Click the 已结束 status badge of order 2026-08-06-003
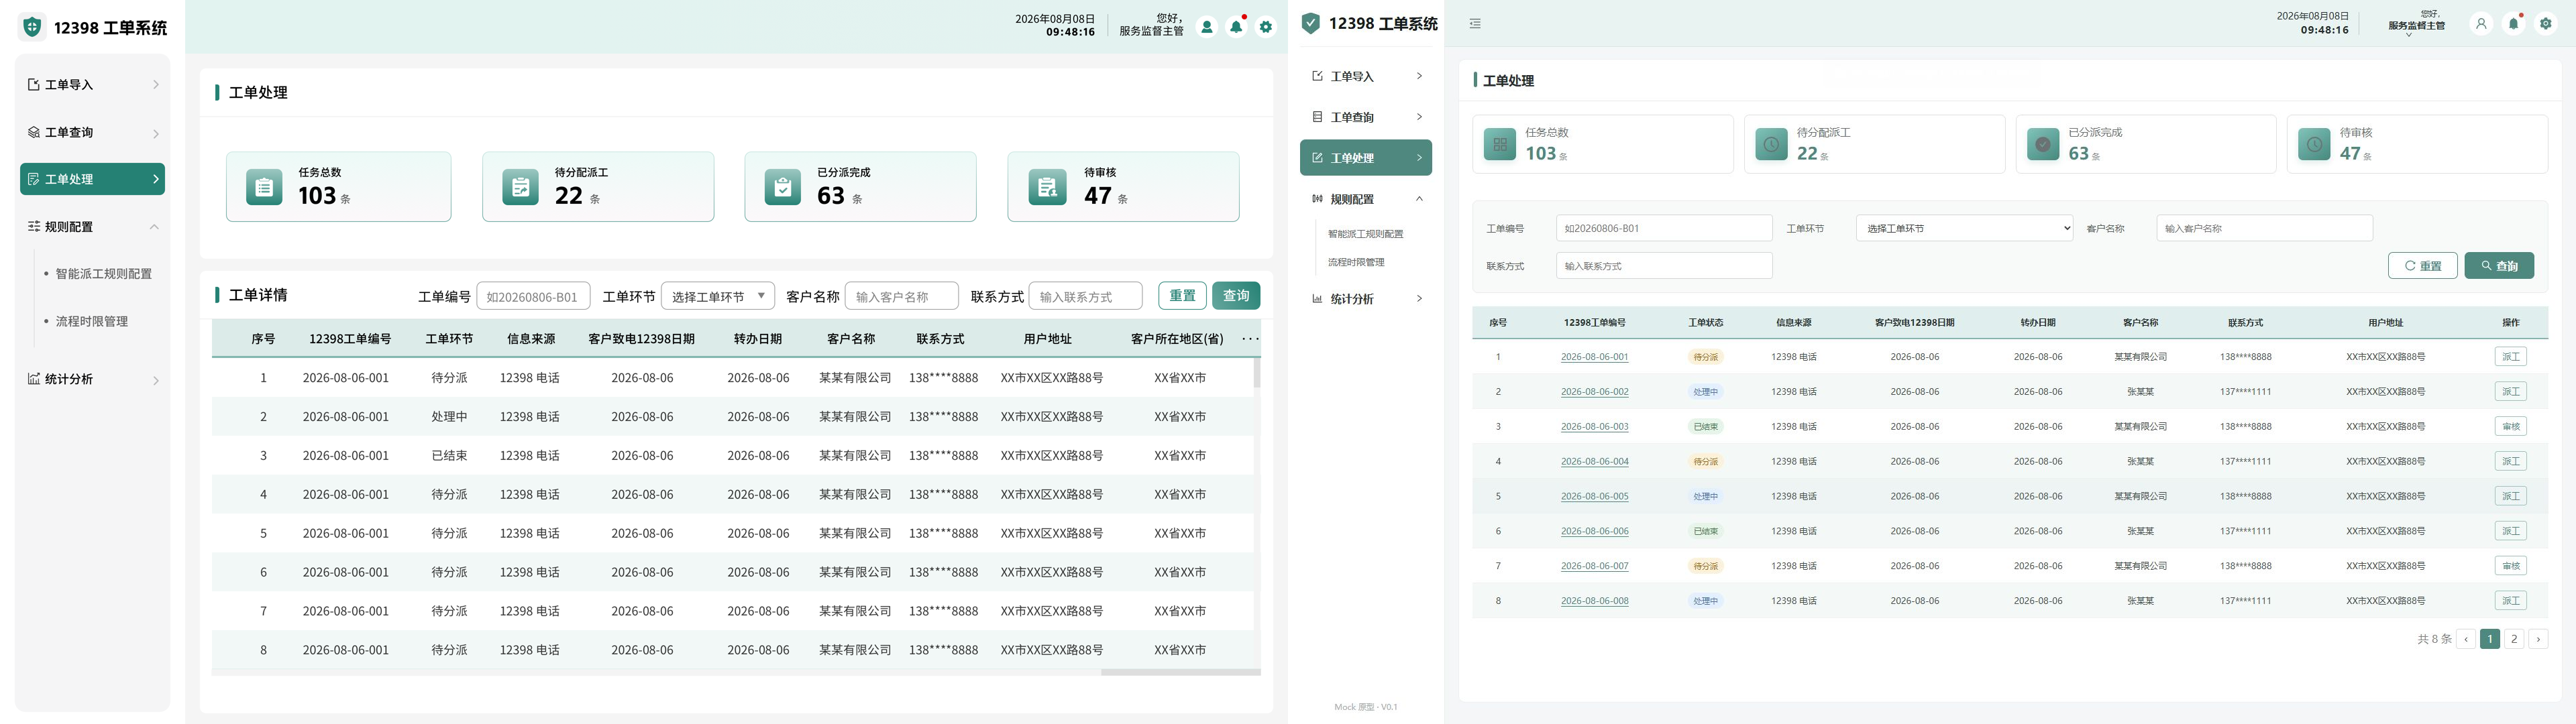Viewport: 2576px width, 724px height. pos(1705,427)
